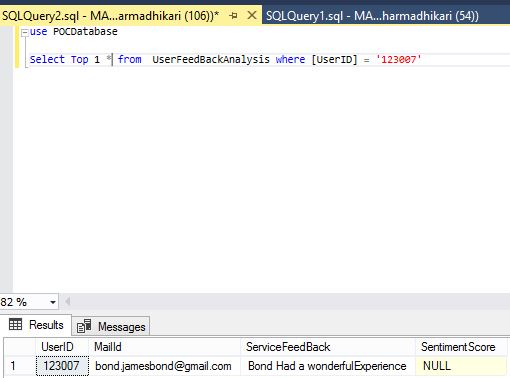Click the 'where' keyword in query
This screenshot has height=378, width=510.
click(x=290, y=59)
